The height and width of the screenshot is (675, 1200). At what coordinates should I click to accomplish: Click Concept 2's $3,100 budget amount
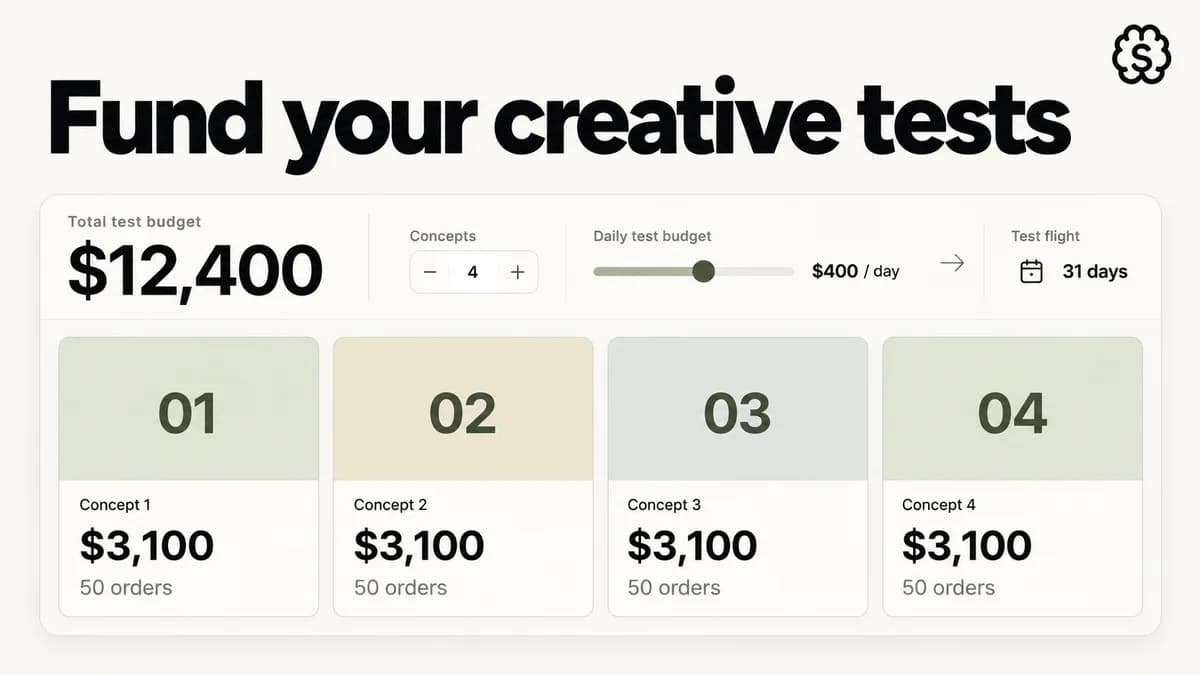coord(419,546)
